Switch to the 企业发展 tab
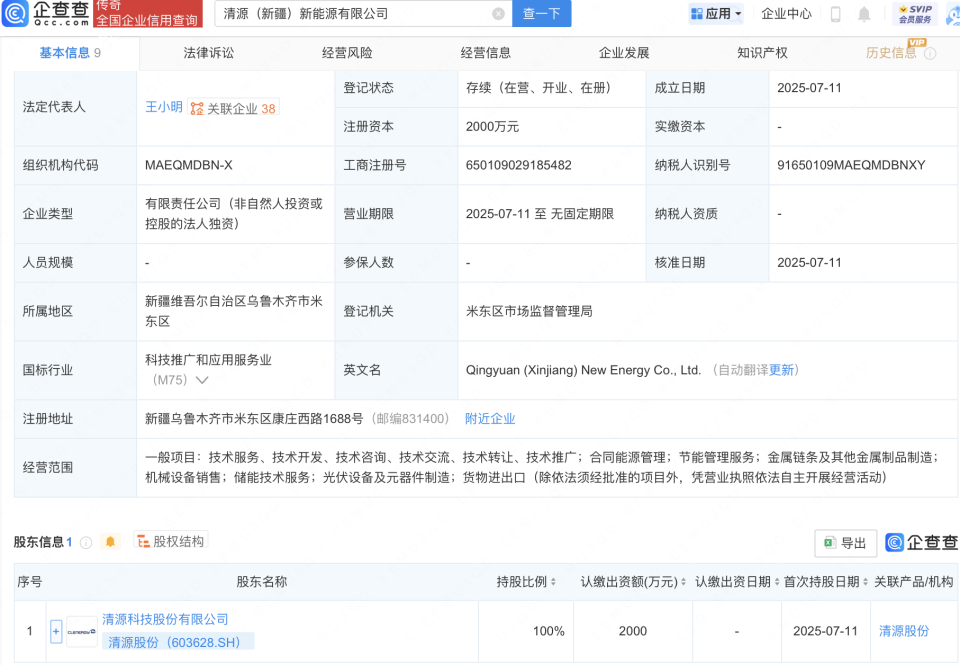Image resolution: width=960 pixels, height=665 pixels. 624,53
